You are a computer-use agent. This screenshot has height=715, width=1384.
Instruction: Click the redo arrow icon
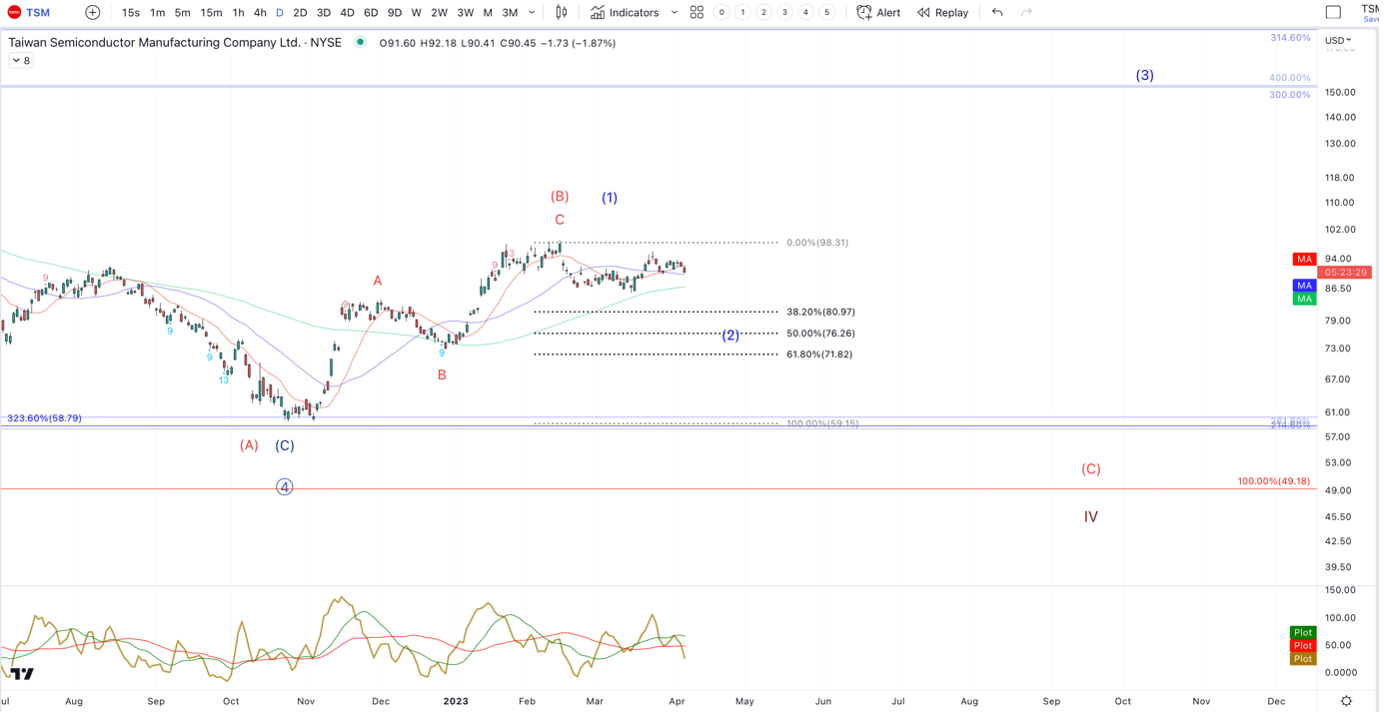coord(1026,13)
